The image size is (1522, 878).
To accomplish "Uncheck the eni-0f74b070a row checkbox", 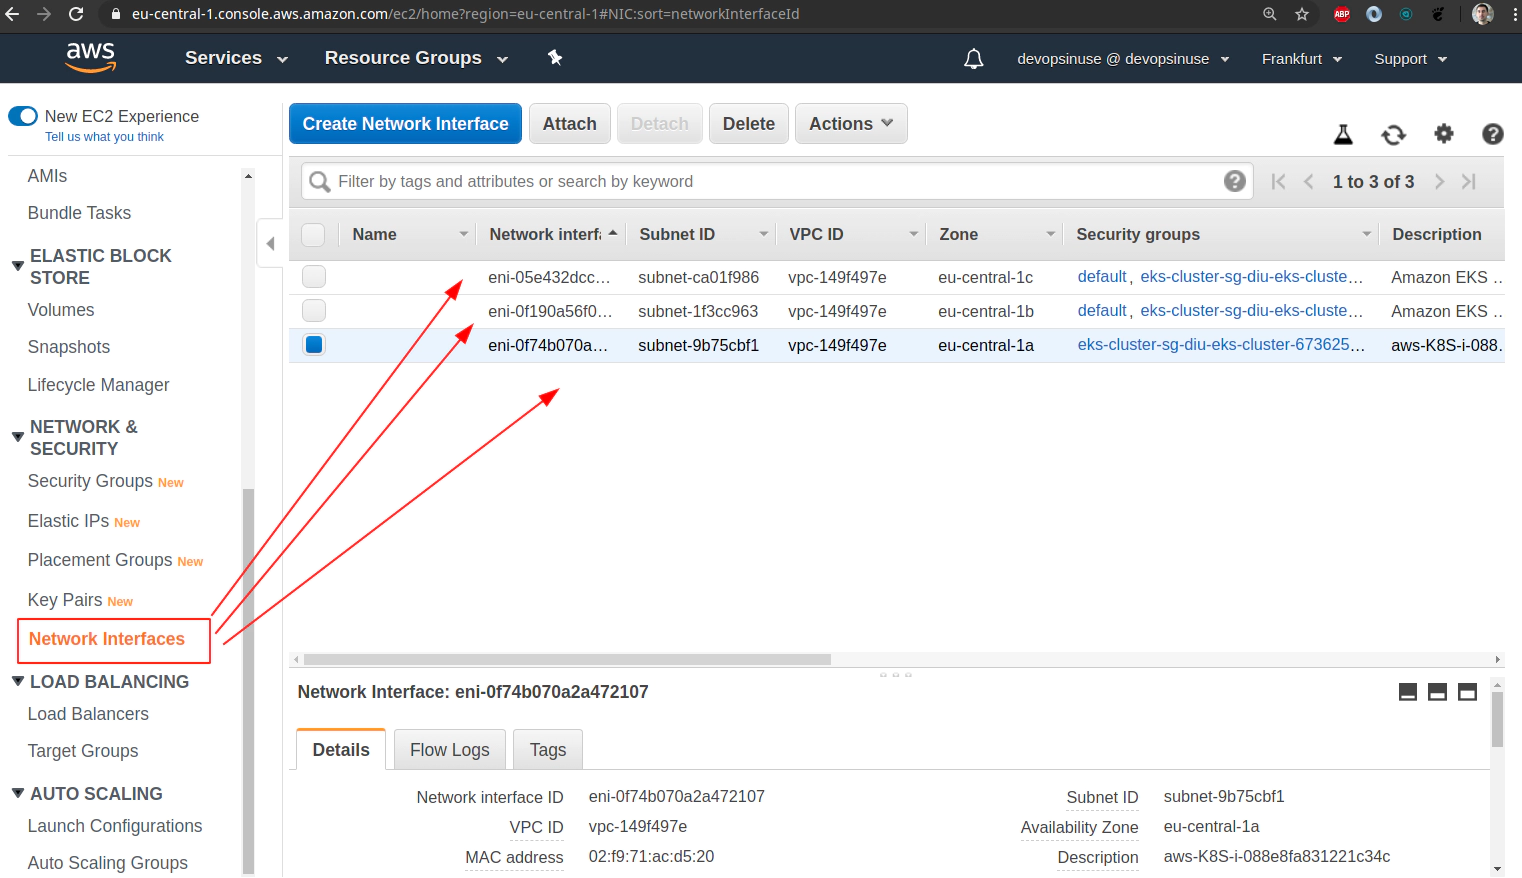I will click(x=314, y=344).
